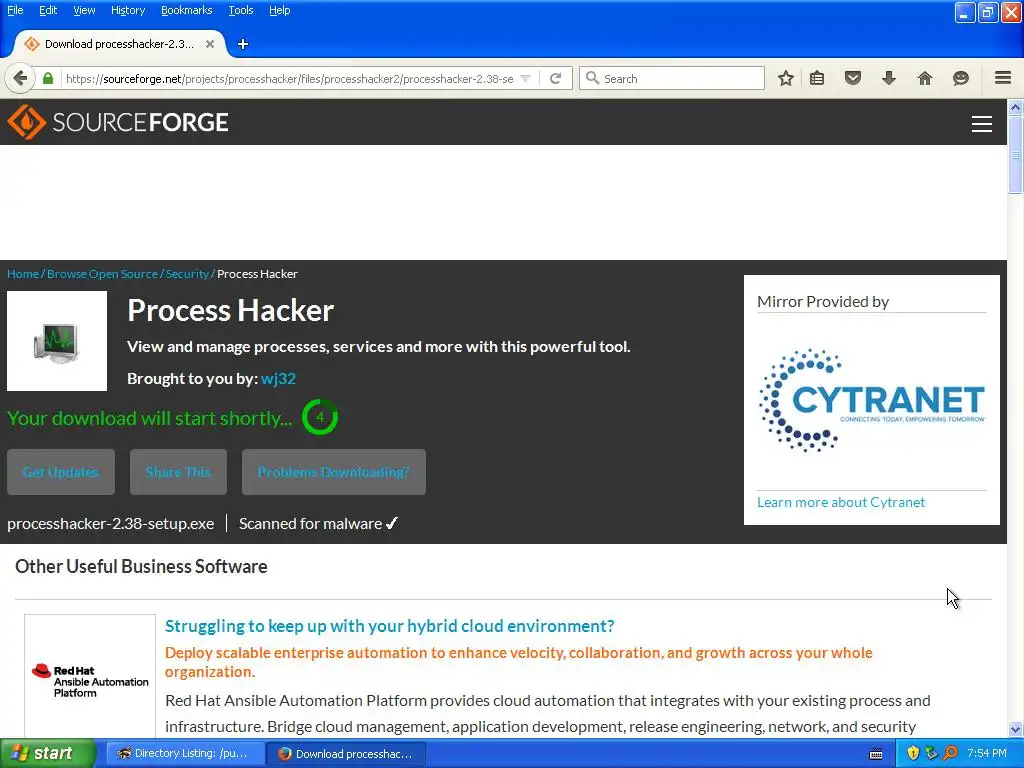Click the network tray icon beside shield
Image resolution: width=1024 pixels, height=768 pixels.
click(931, 753)
